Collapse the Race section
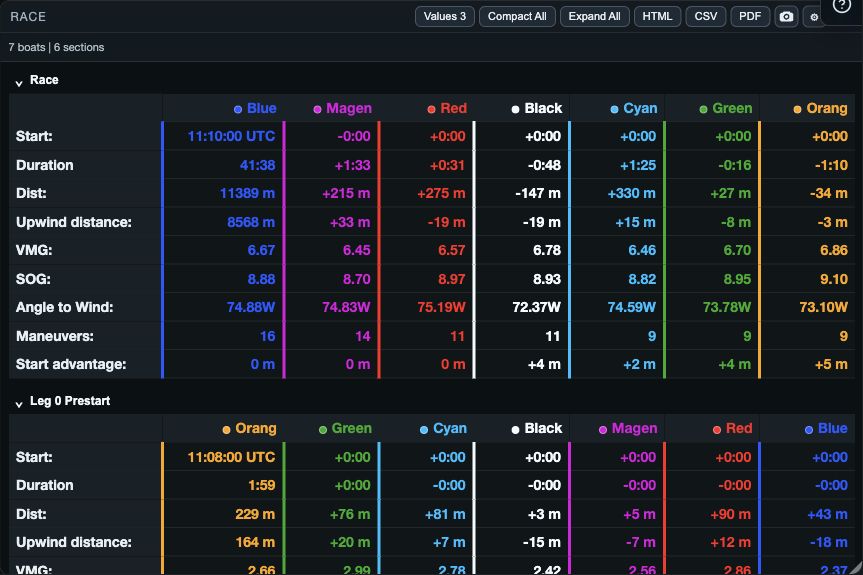This screenshot has width=863, height=575. click(x=19, y=82)
